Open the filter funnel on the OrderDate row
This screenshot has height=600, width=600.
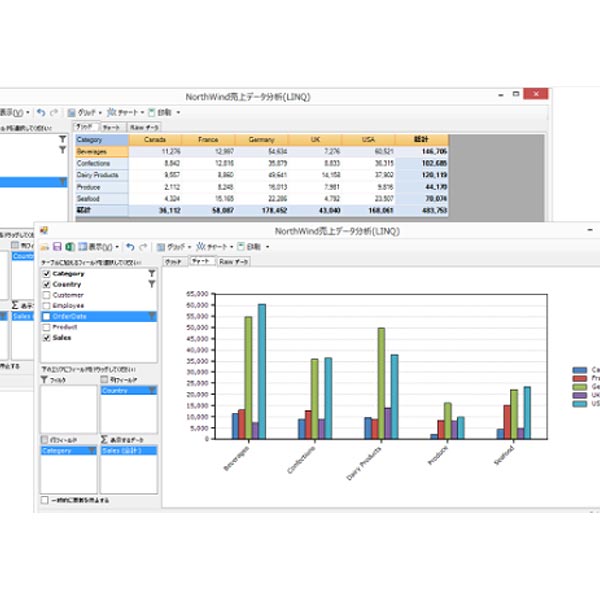tap(152, 316)
